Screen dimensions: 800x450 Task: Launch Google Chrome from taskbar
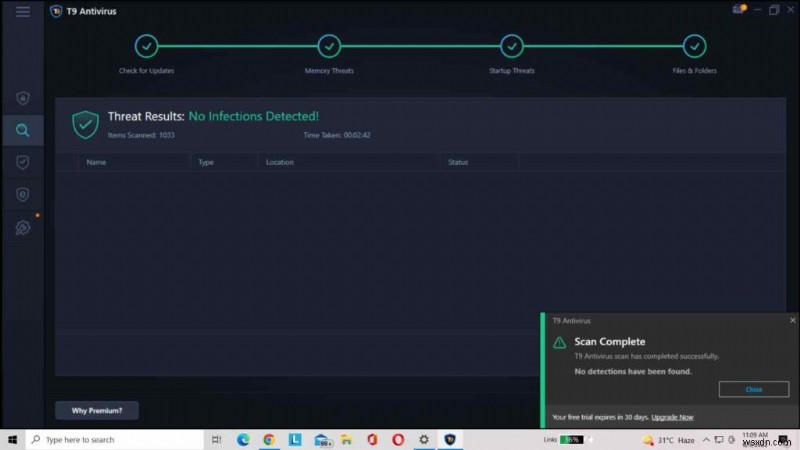(269, 439)
